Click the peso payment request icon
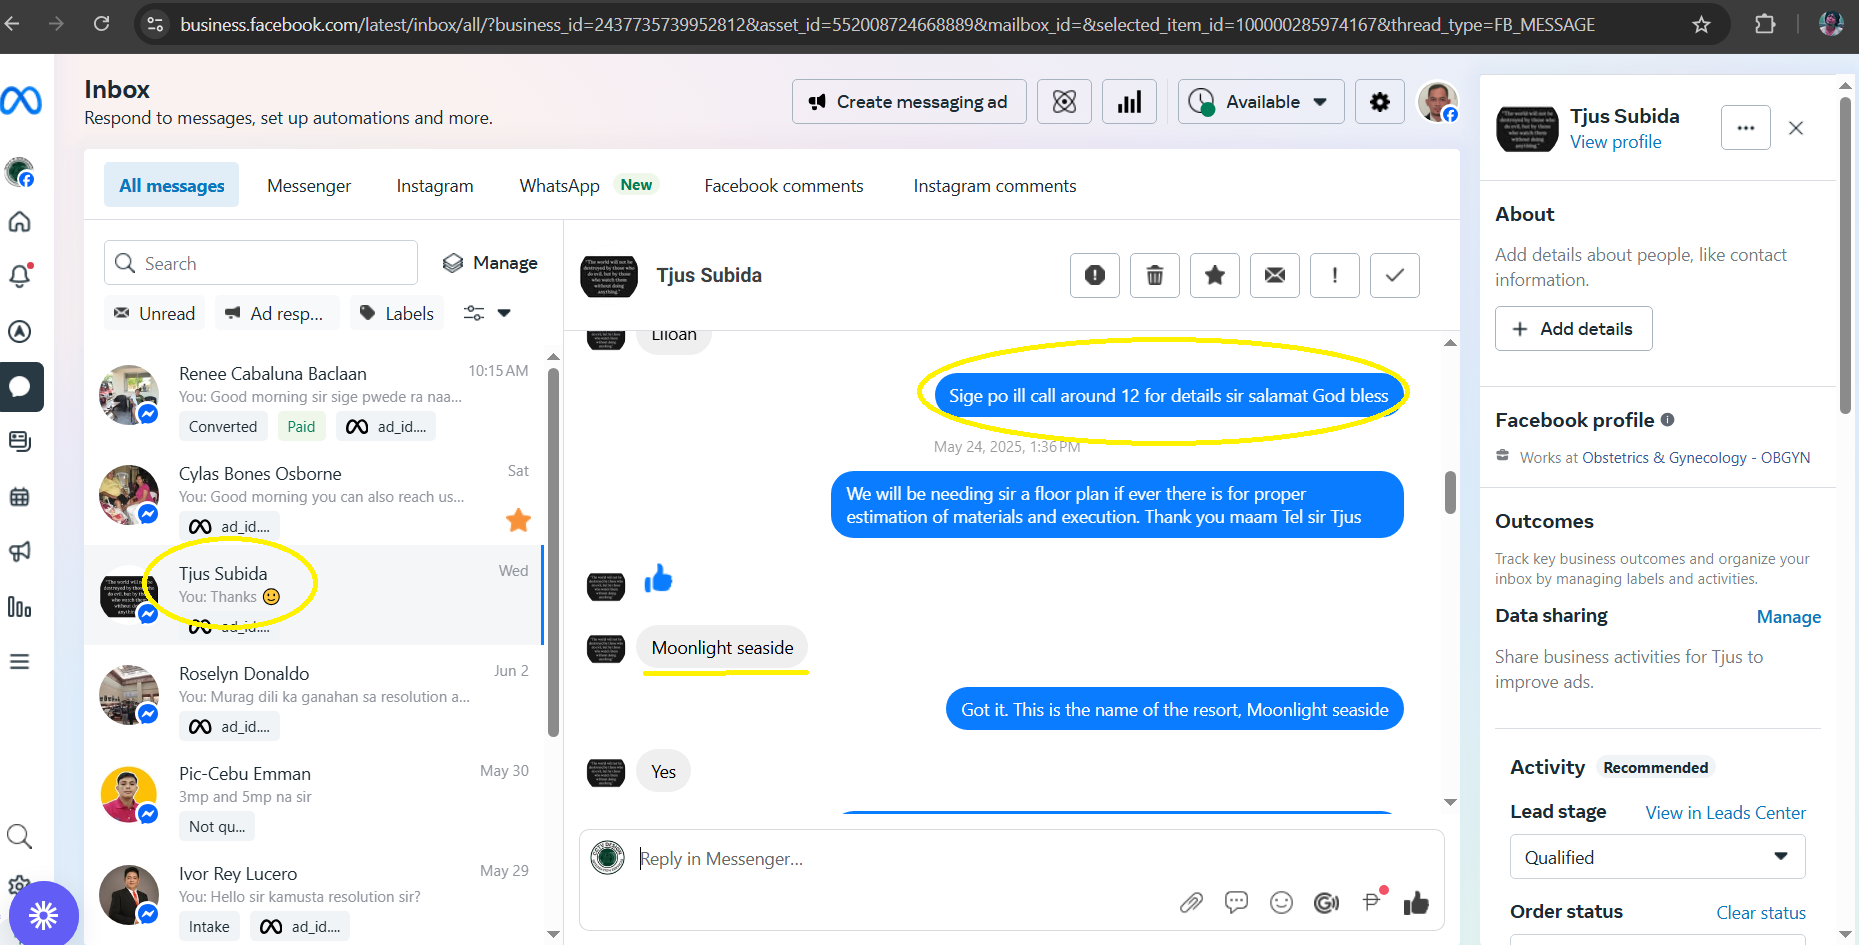Screen dimensions: 1859x945 point(1373,901)
